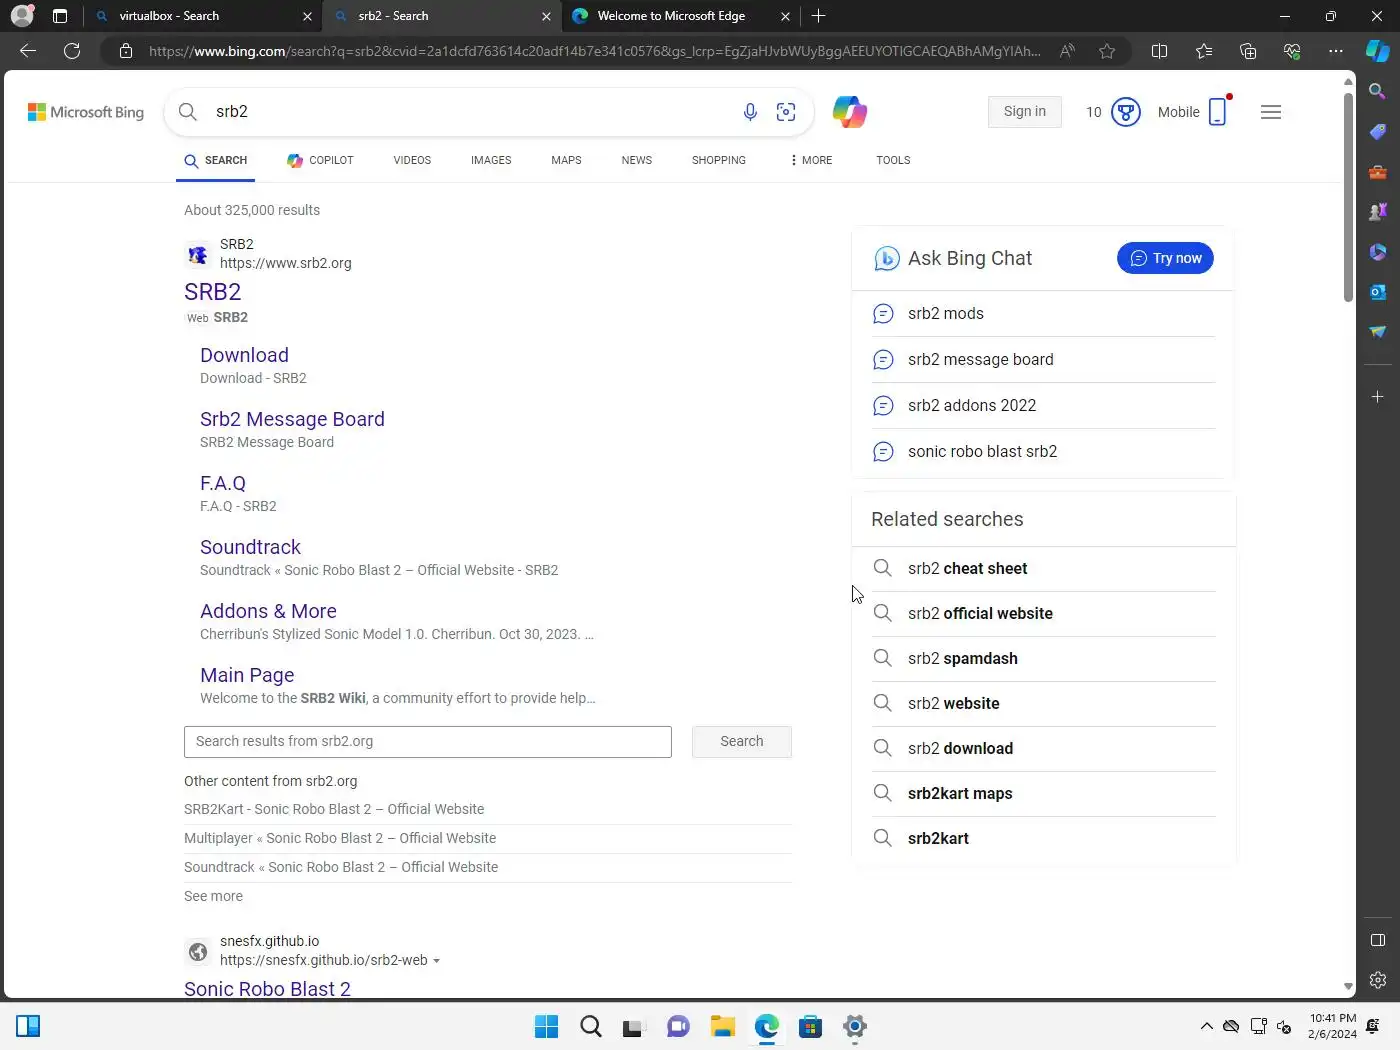Switch to virtualbox - Search tab
The width and height of the screenshot is (1400, 1050).
pyautogui.click(x=202, y=16)
